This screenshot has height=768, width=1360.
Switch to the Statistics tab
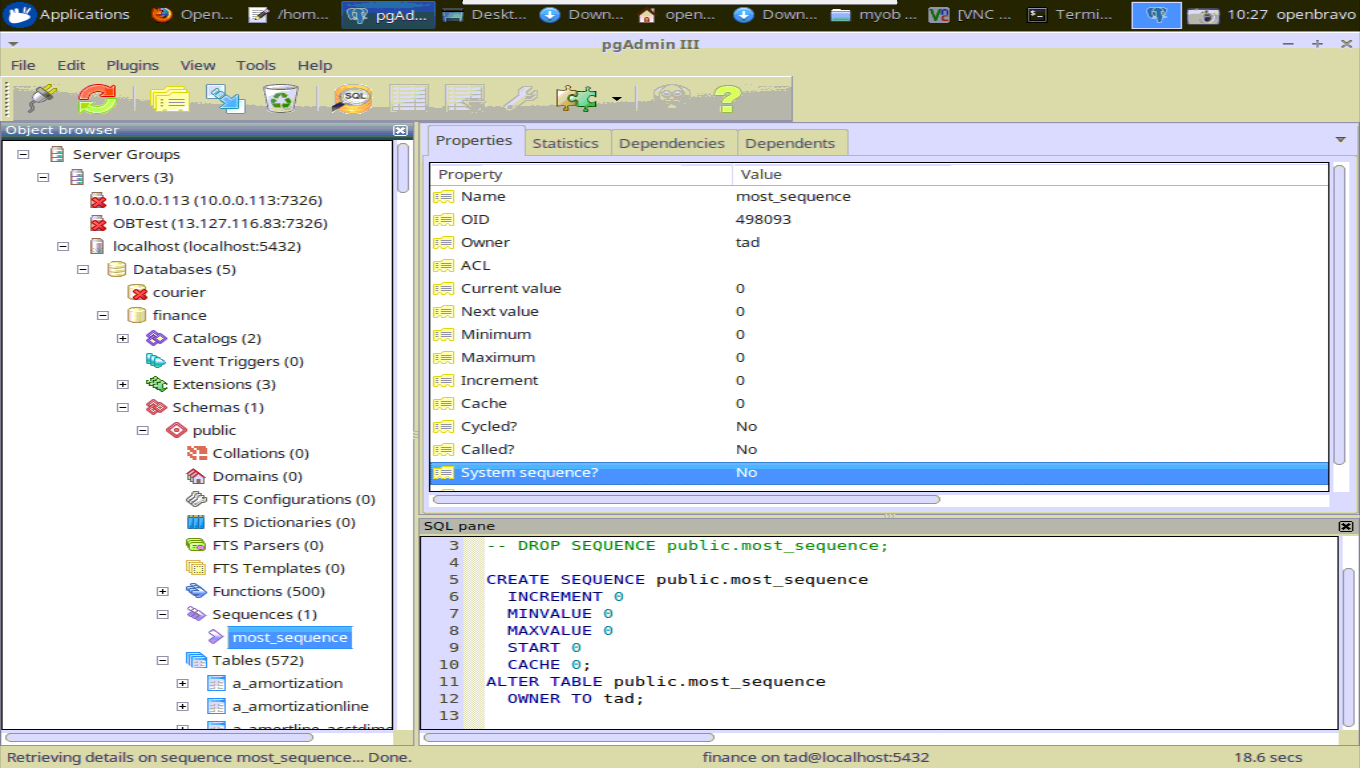(x=565, y=143)
